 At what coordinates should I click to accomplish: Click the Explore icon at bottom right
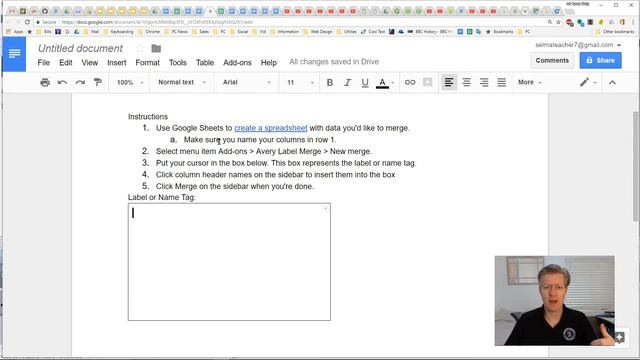620,338
